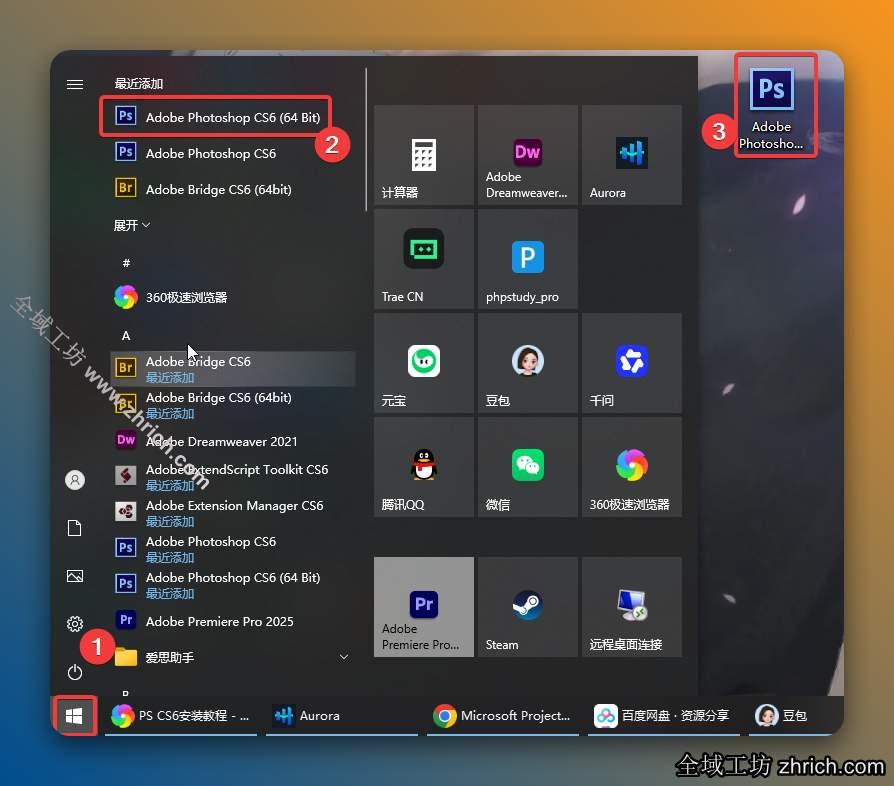
Task: Click the # letter group header
Action: click(126, 263)
